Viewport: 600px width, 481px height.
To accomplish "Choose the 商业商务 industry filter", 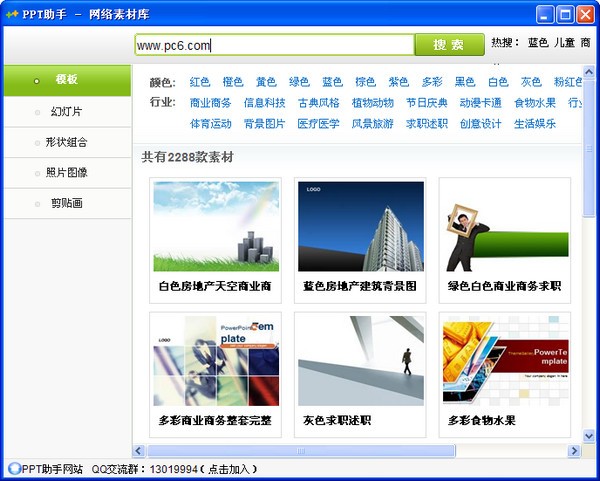I will coord(210,103).
